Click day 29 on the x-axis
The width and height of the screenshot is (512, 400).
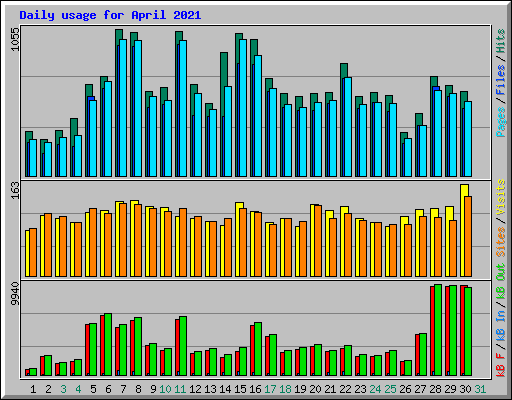[x=450, y=389]
